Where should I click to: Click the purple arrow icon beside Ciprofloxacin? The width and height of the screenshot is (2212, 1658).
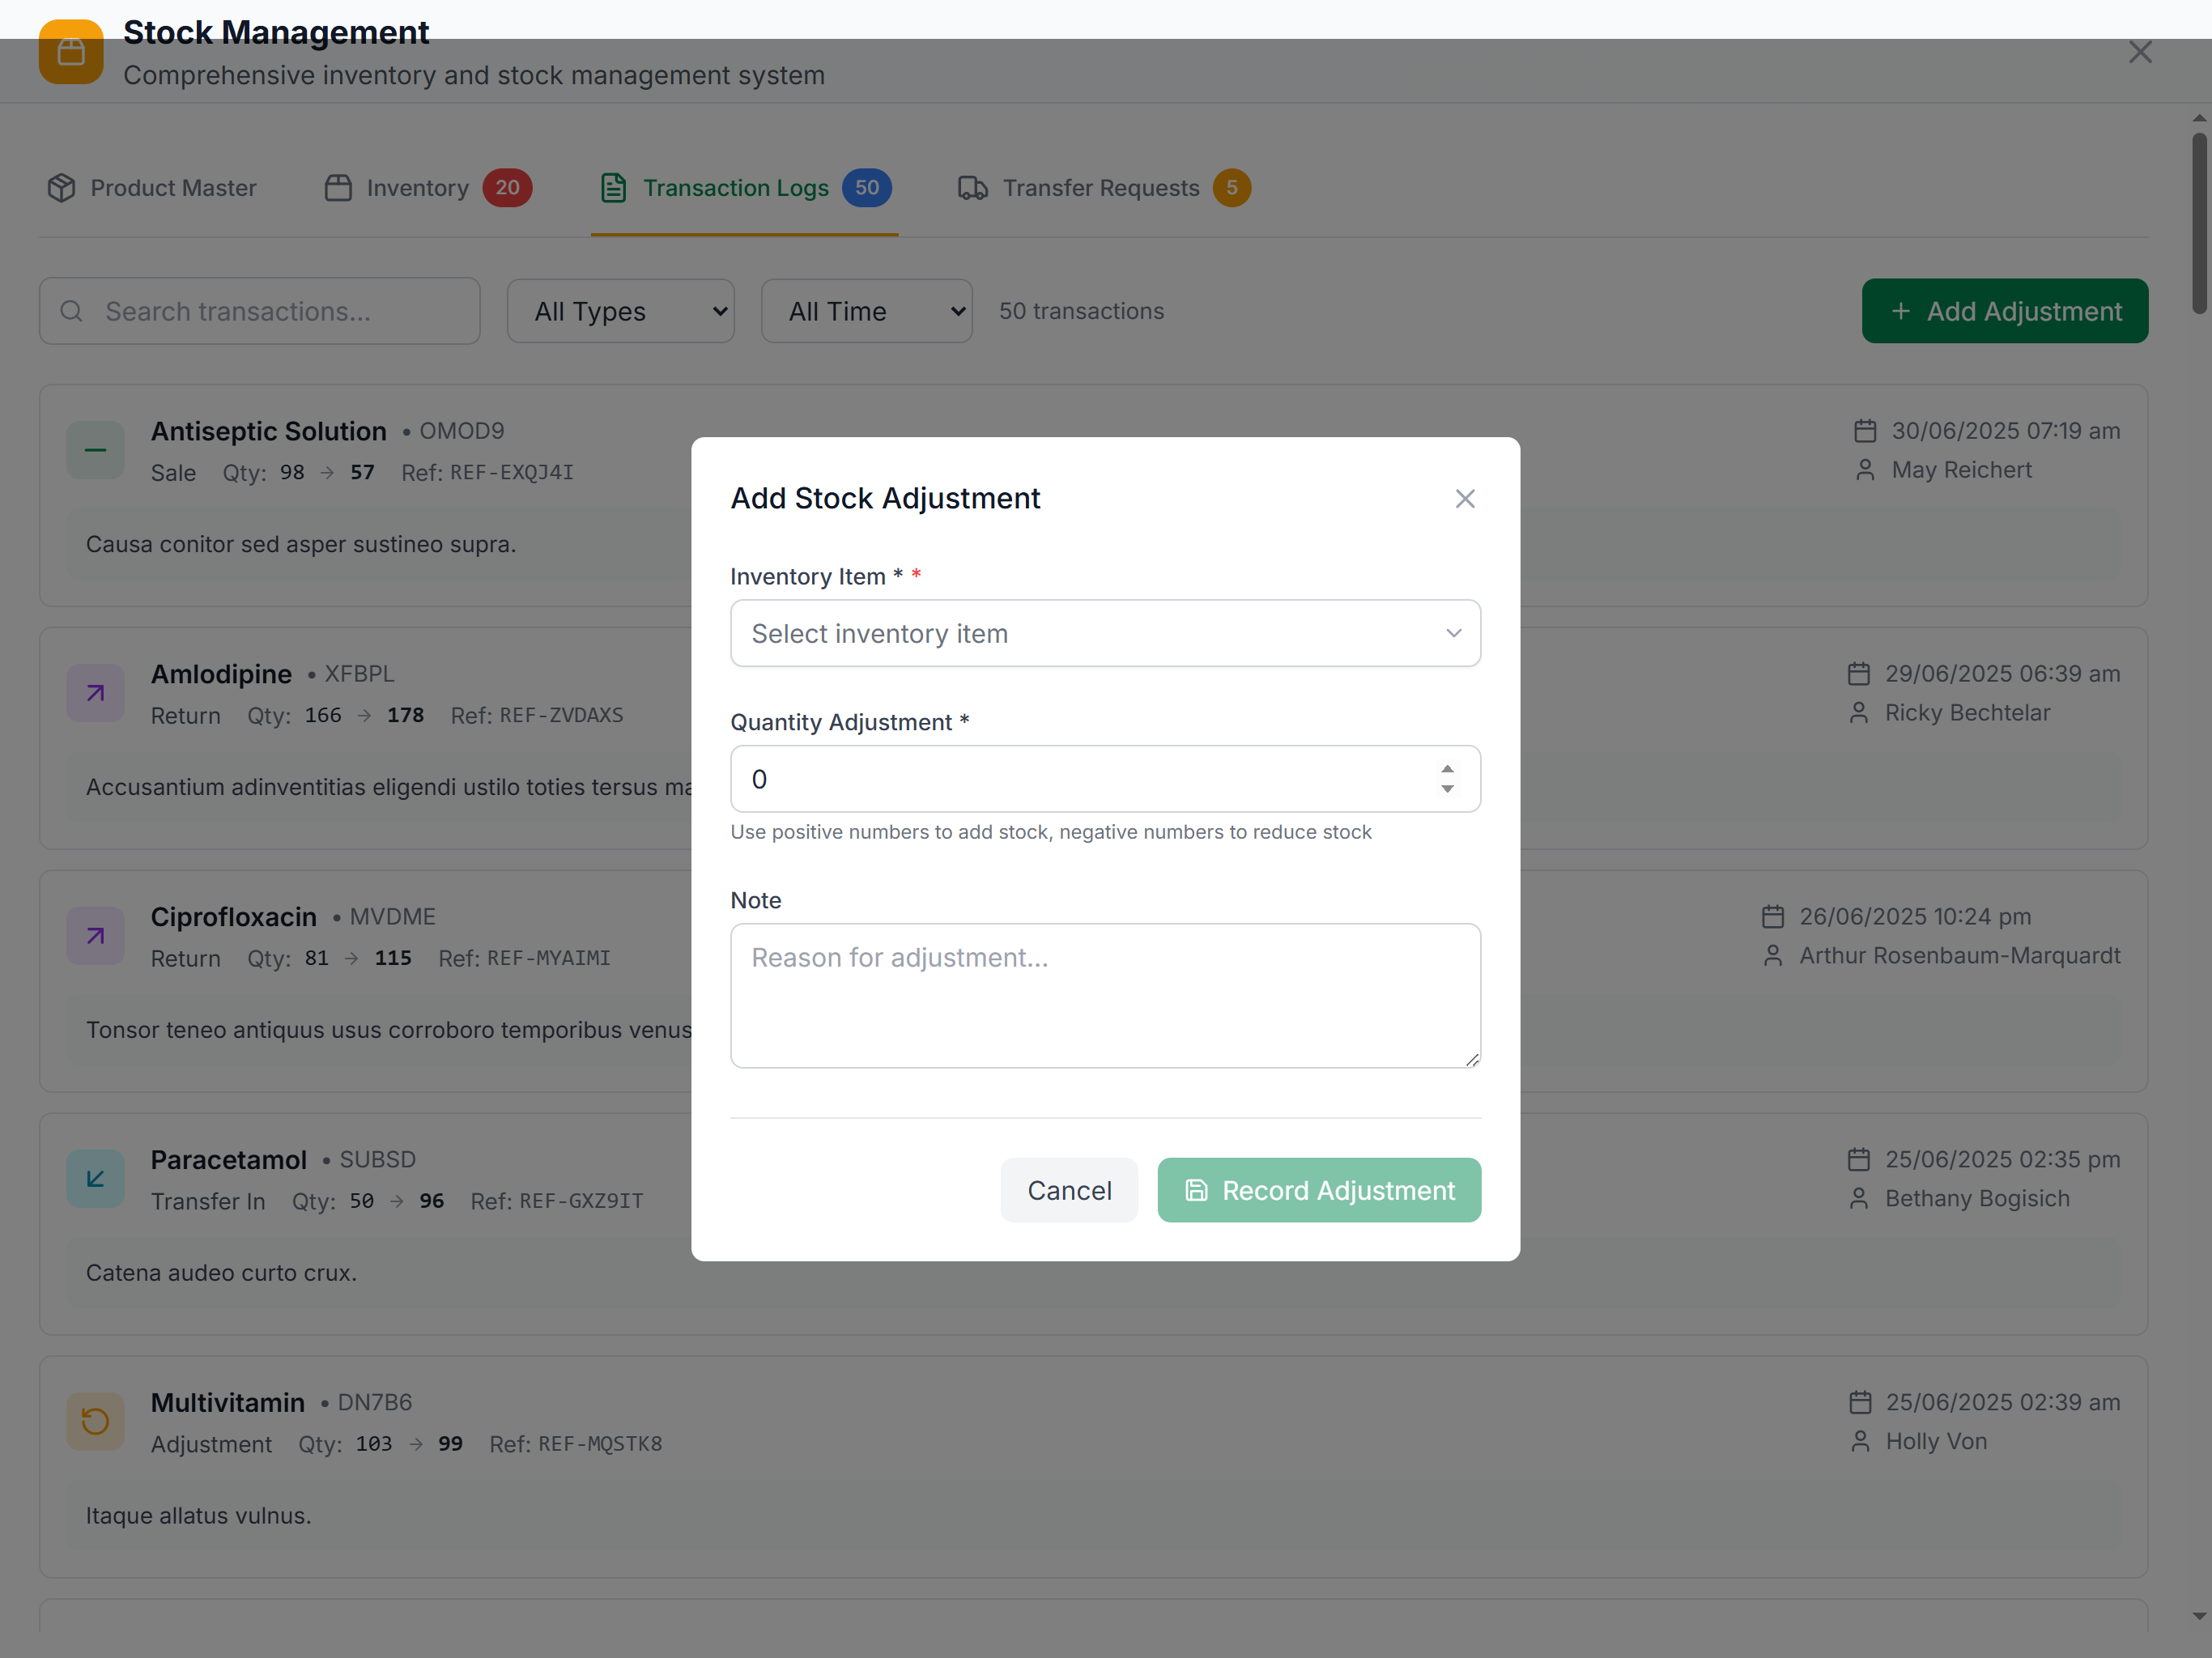click(x=95, y=936)
